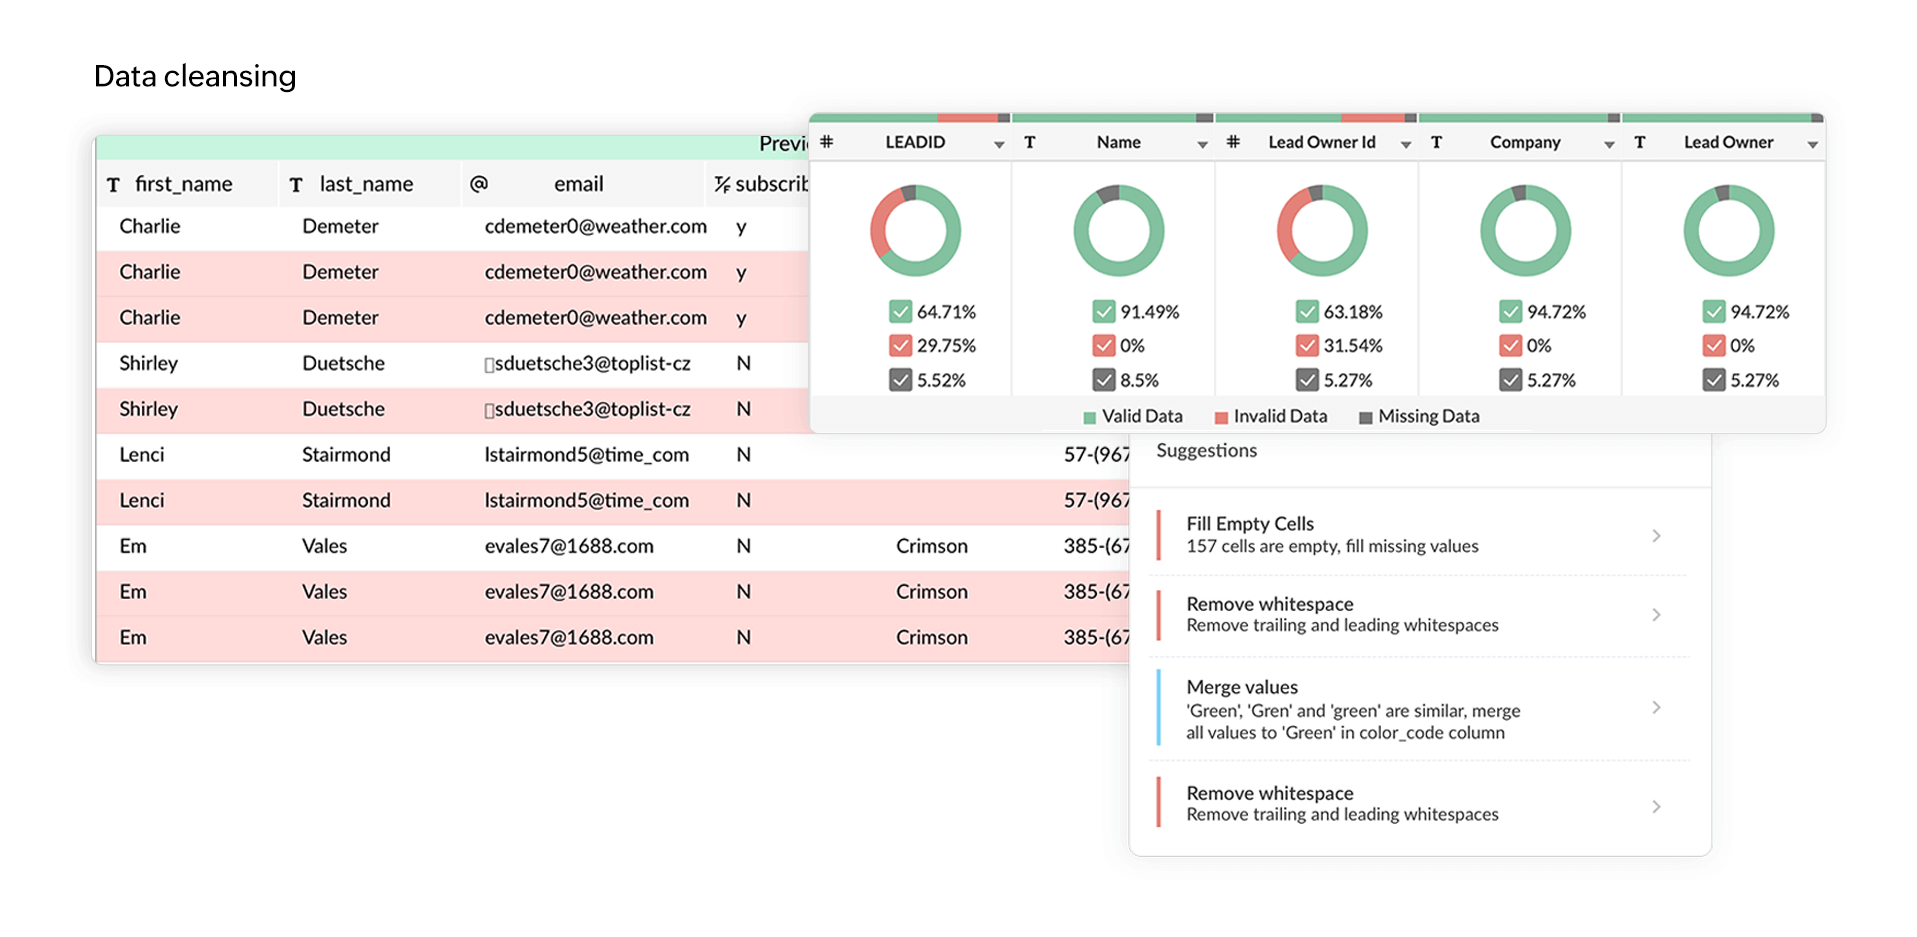Screen dimensions: 1917x937
Task: Click the Company column donut chart
Action: [x=1525, y=230]
